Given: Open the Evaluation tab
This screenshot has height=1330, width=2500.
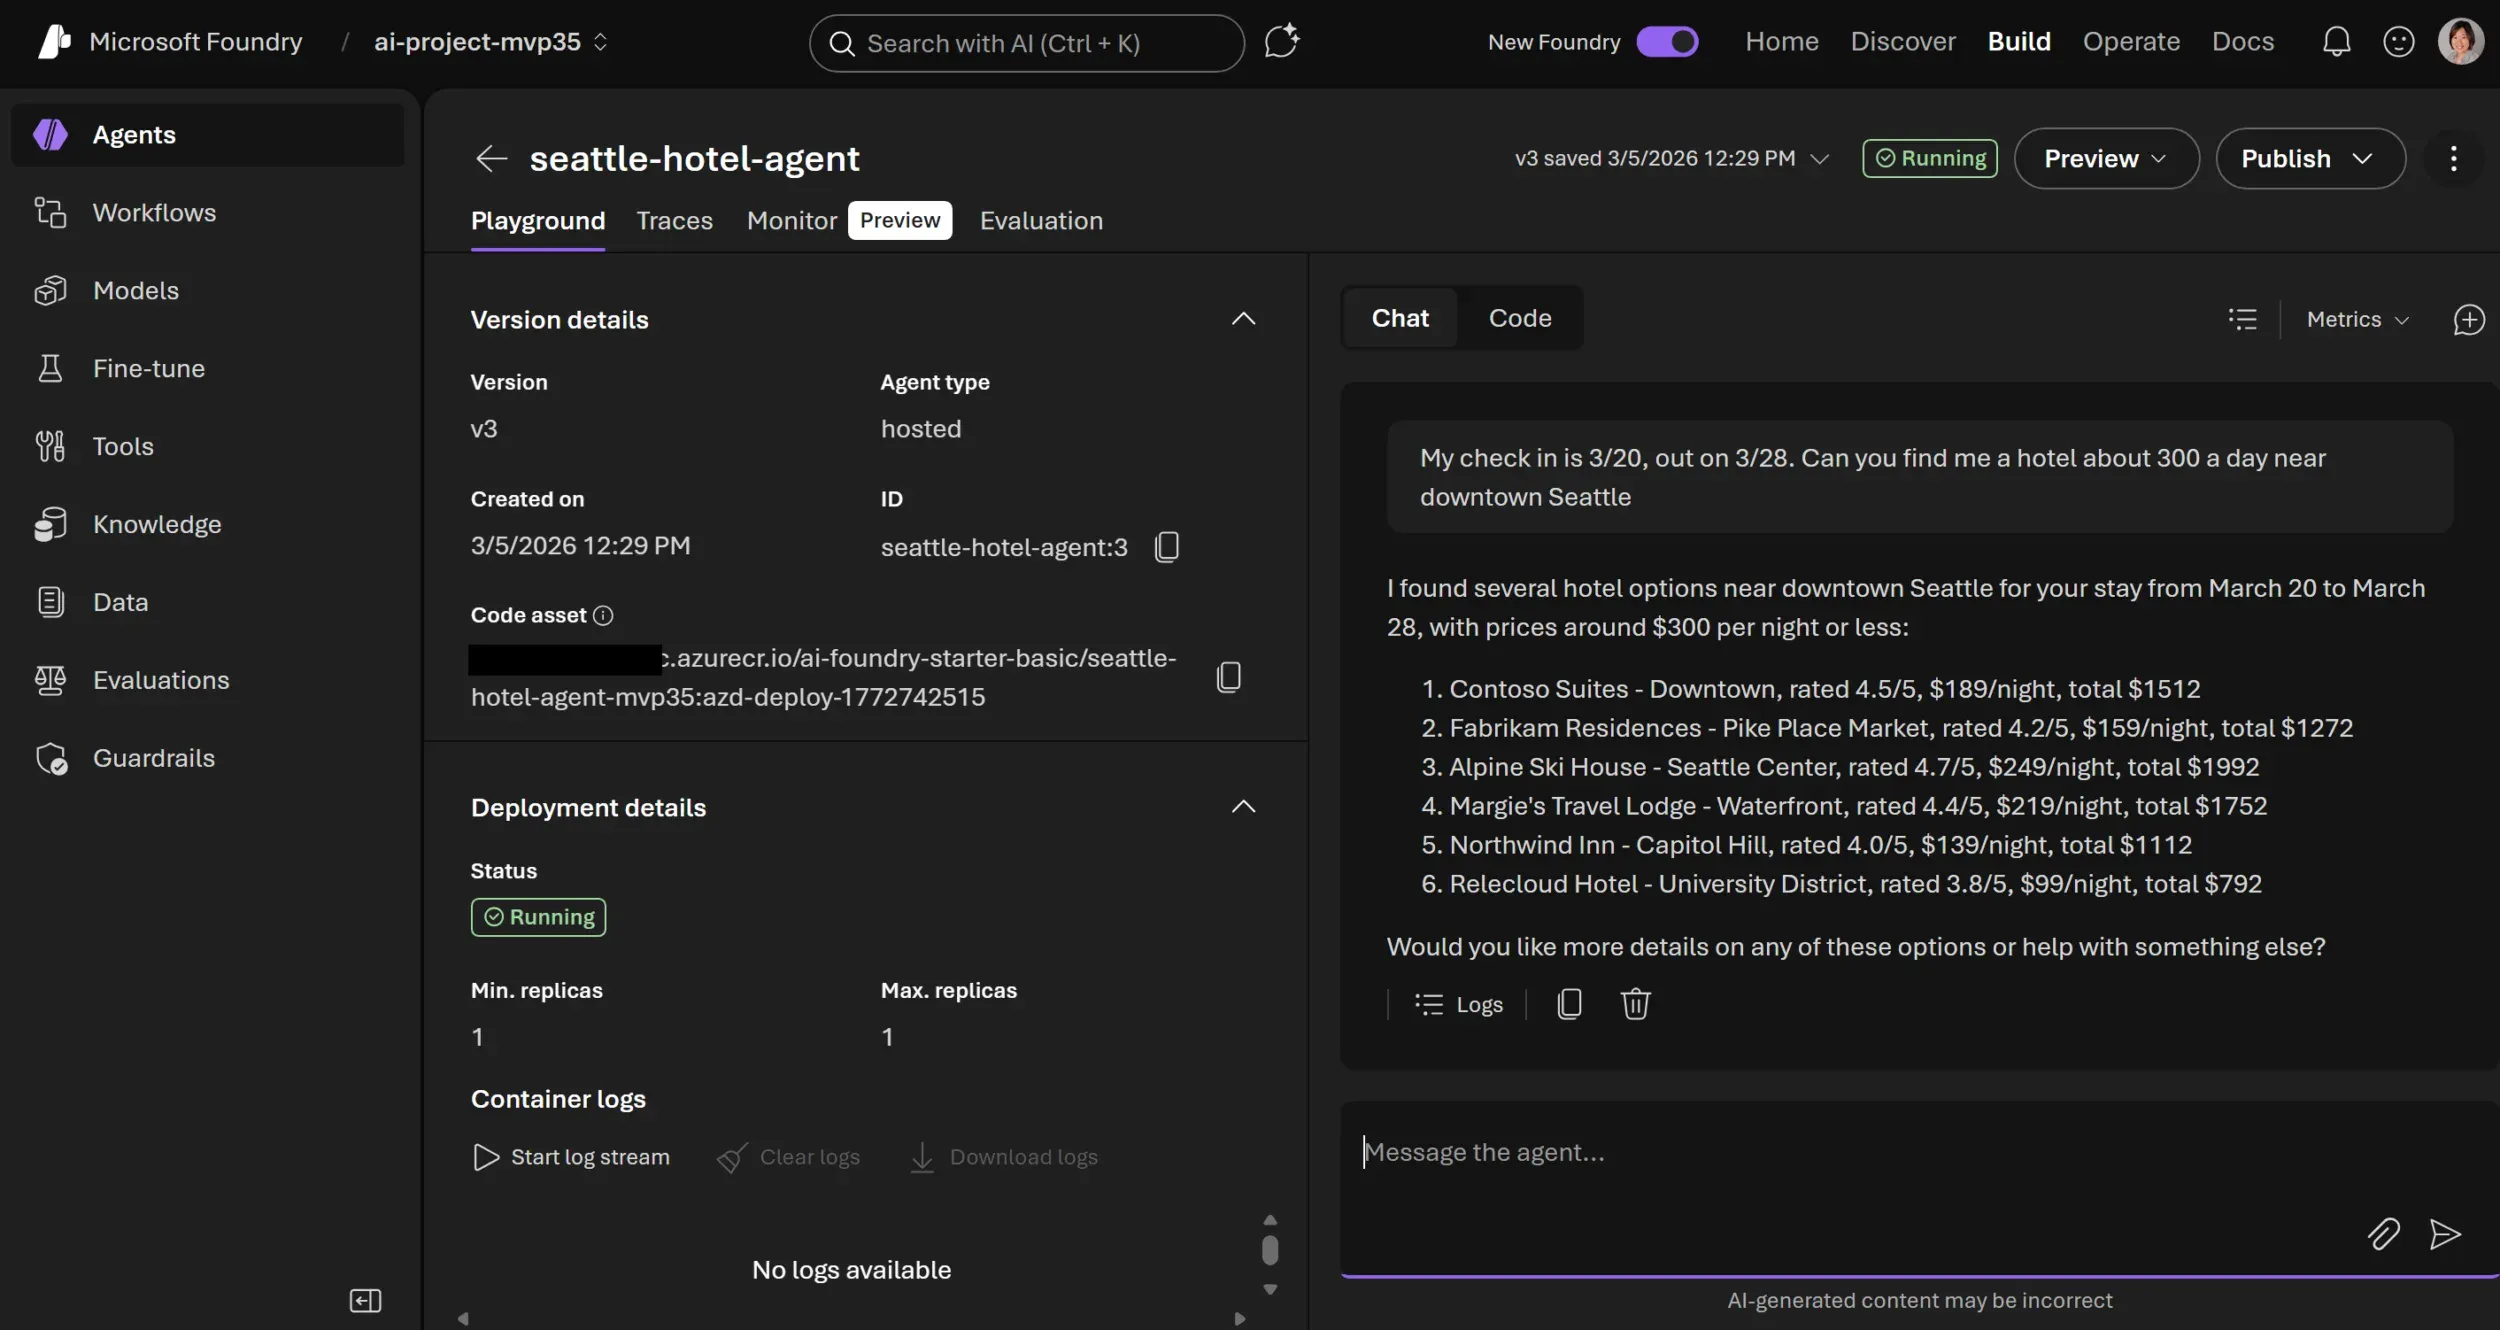Looking at the screenshot, I should [x=1040, y=221].
